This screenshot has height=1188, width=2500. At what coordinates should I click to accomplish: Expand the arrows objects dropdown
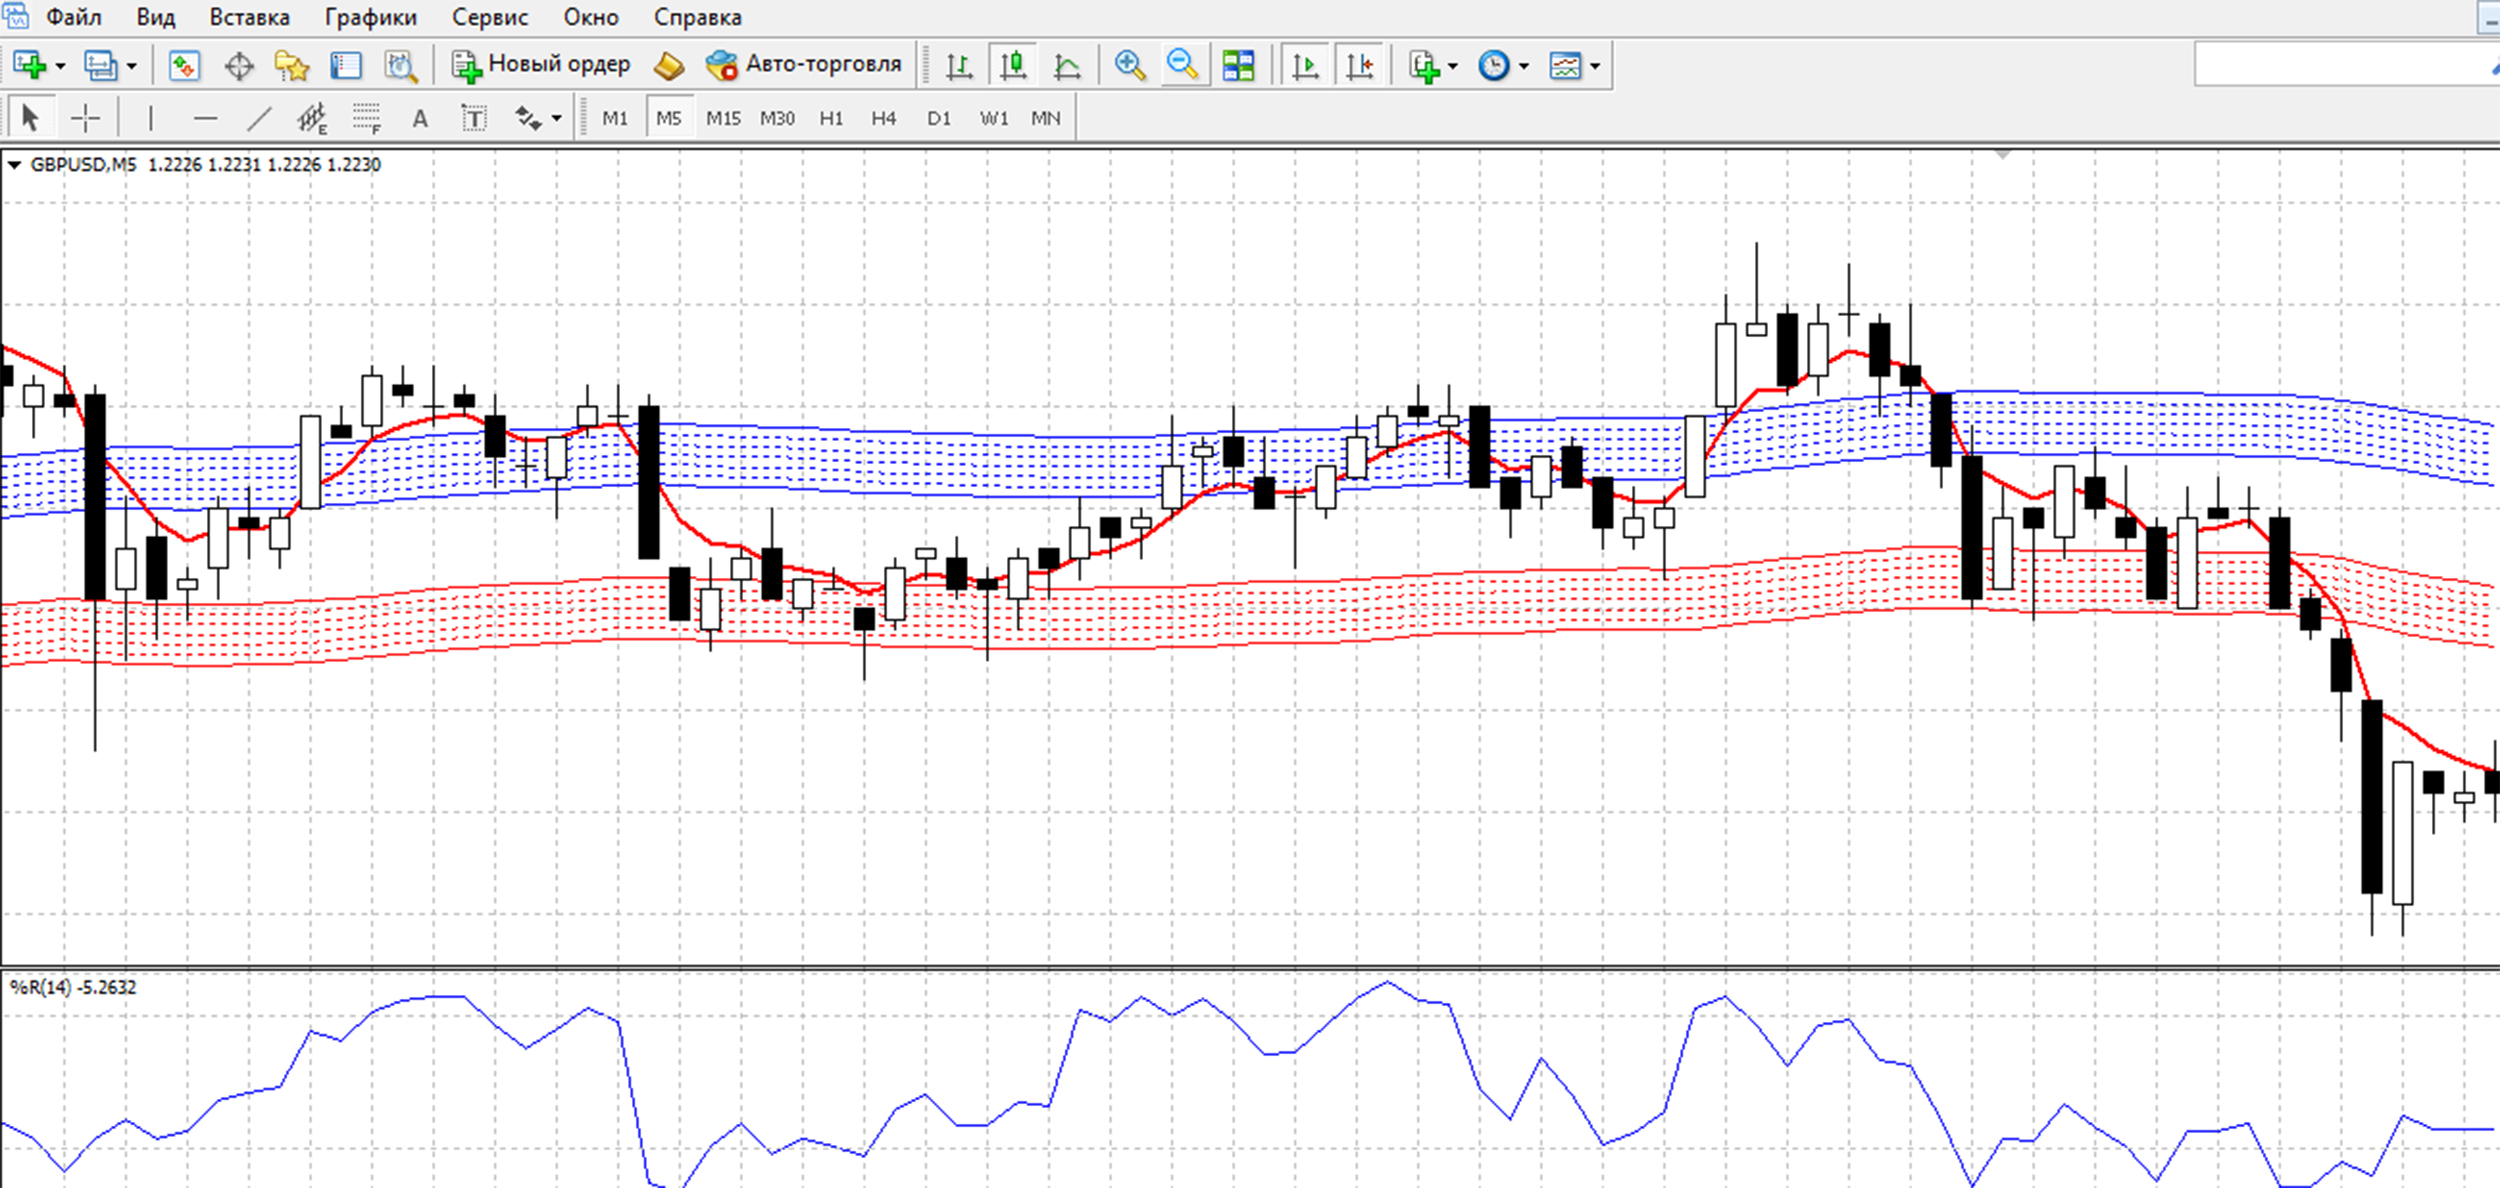557,119
